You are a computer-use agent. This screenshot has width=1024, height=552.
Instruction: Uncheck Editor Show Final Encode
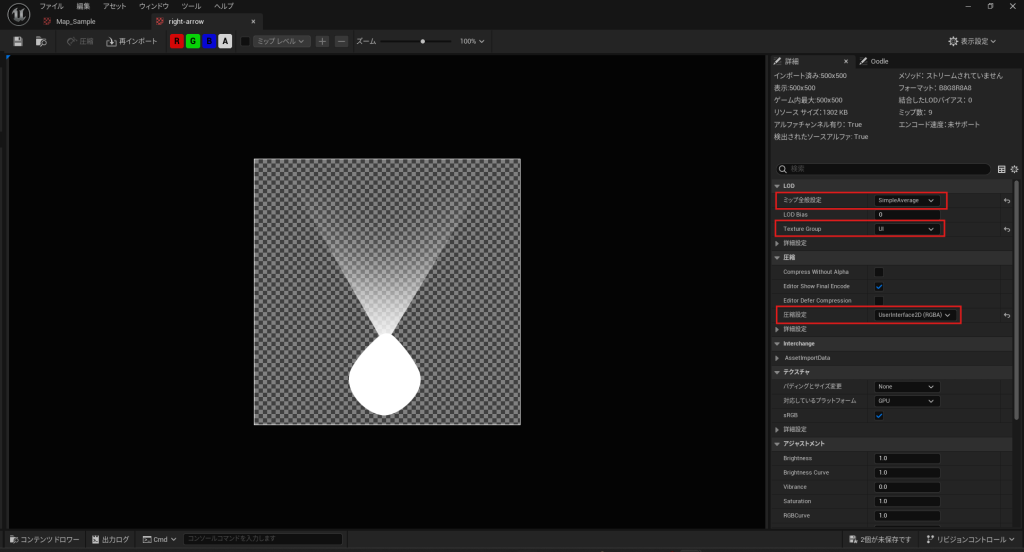pyautogui.click(x=879, y=286)
